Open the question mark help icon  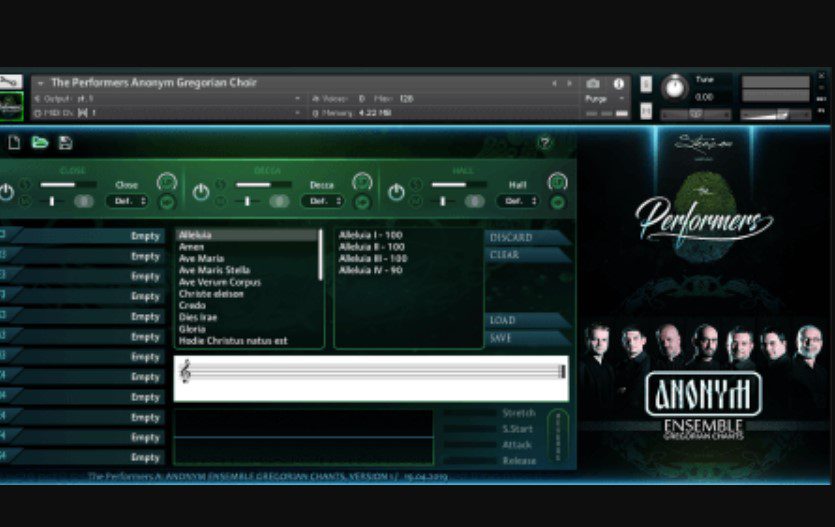tap(545, 143)
